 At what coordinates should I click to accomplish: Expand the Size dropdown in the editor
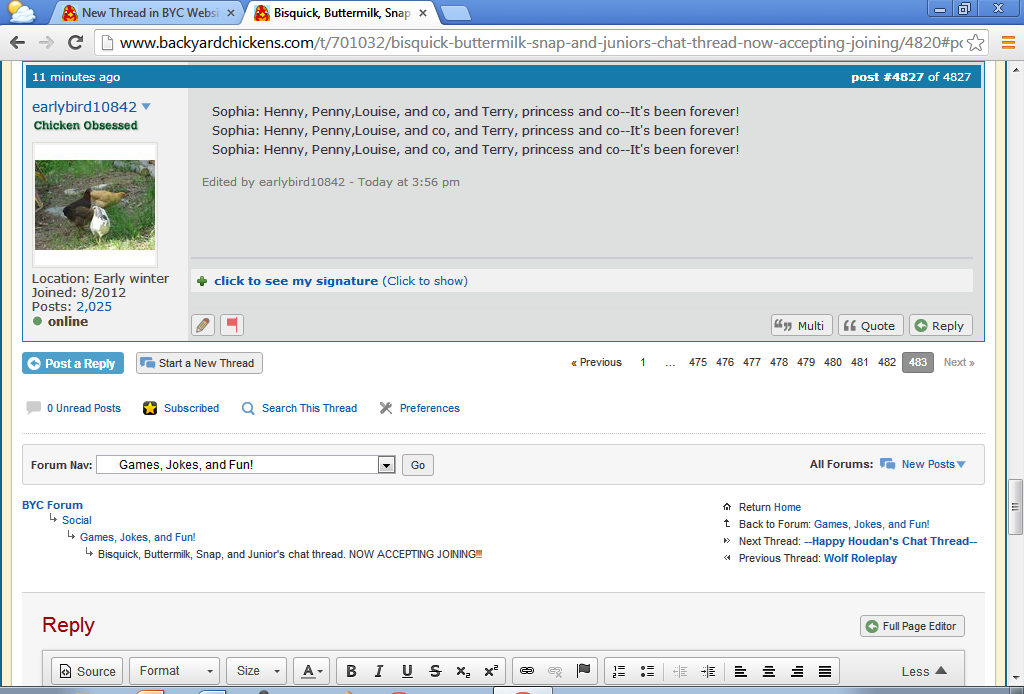[x=257, y=671]
